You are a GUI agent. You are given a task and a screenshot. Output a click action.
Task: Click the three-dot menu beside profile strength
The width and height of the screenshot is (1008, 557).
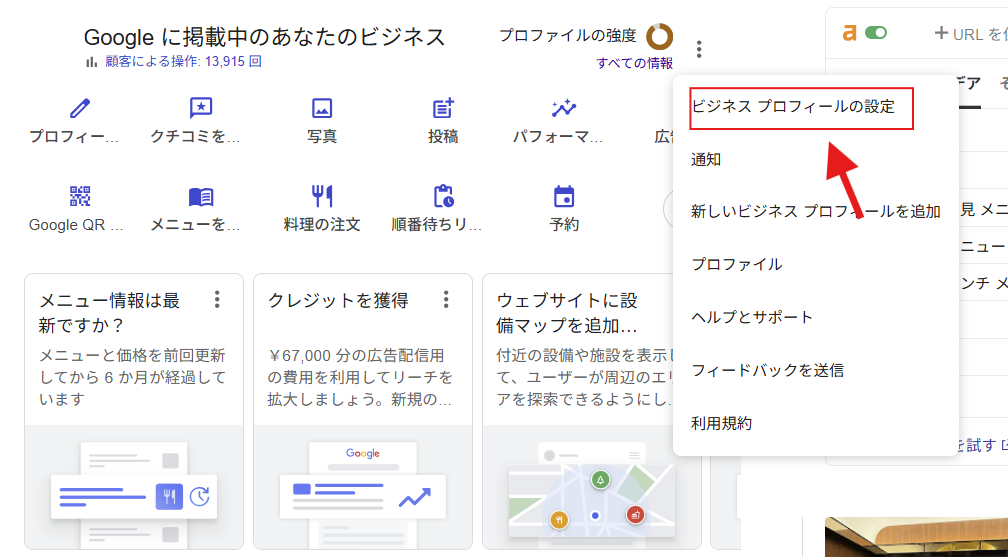click(x=699, y=49)
